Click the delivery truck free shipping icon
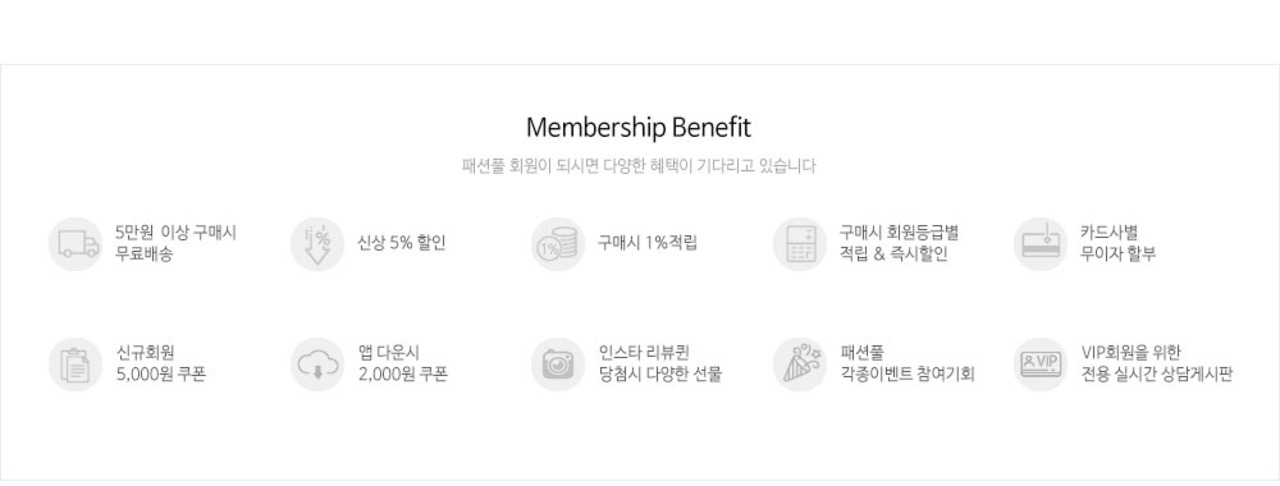The height and width of the screenshot is (486, 1280). tap(76, 244)
